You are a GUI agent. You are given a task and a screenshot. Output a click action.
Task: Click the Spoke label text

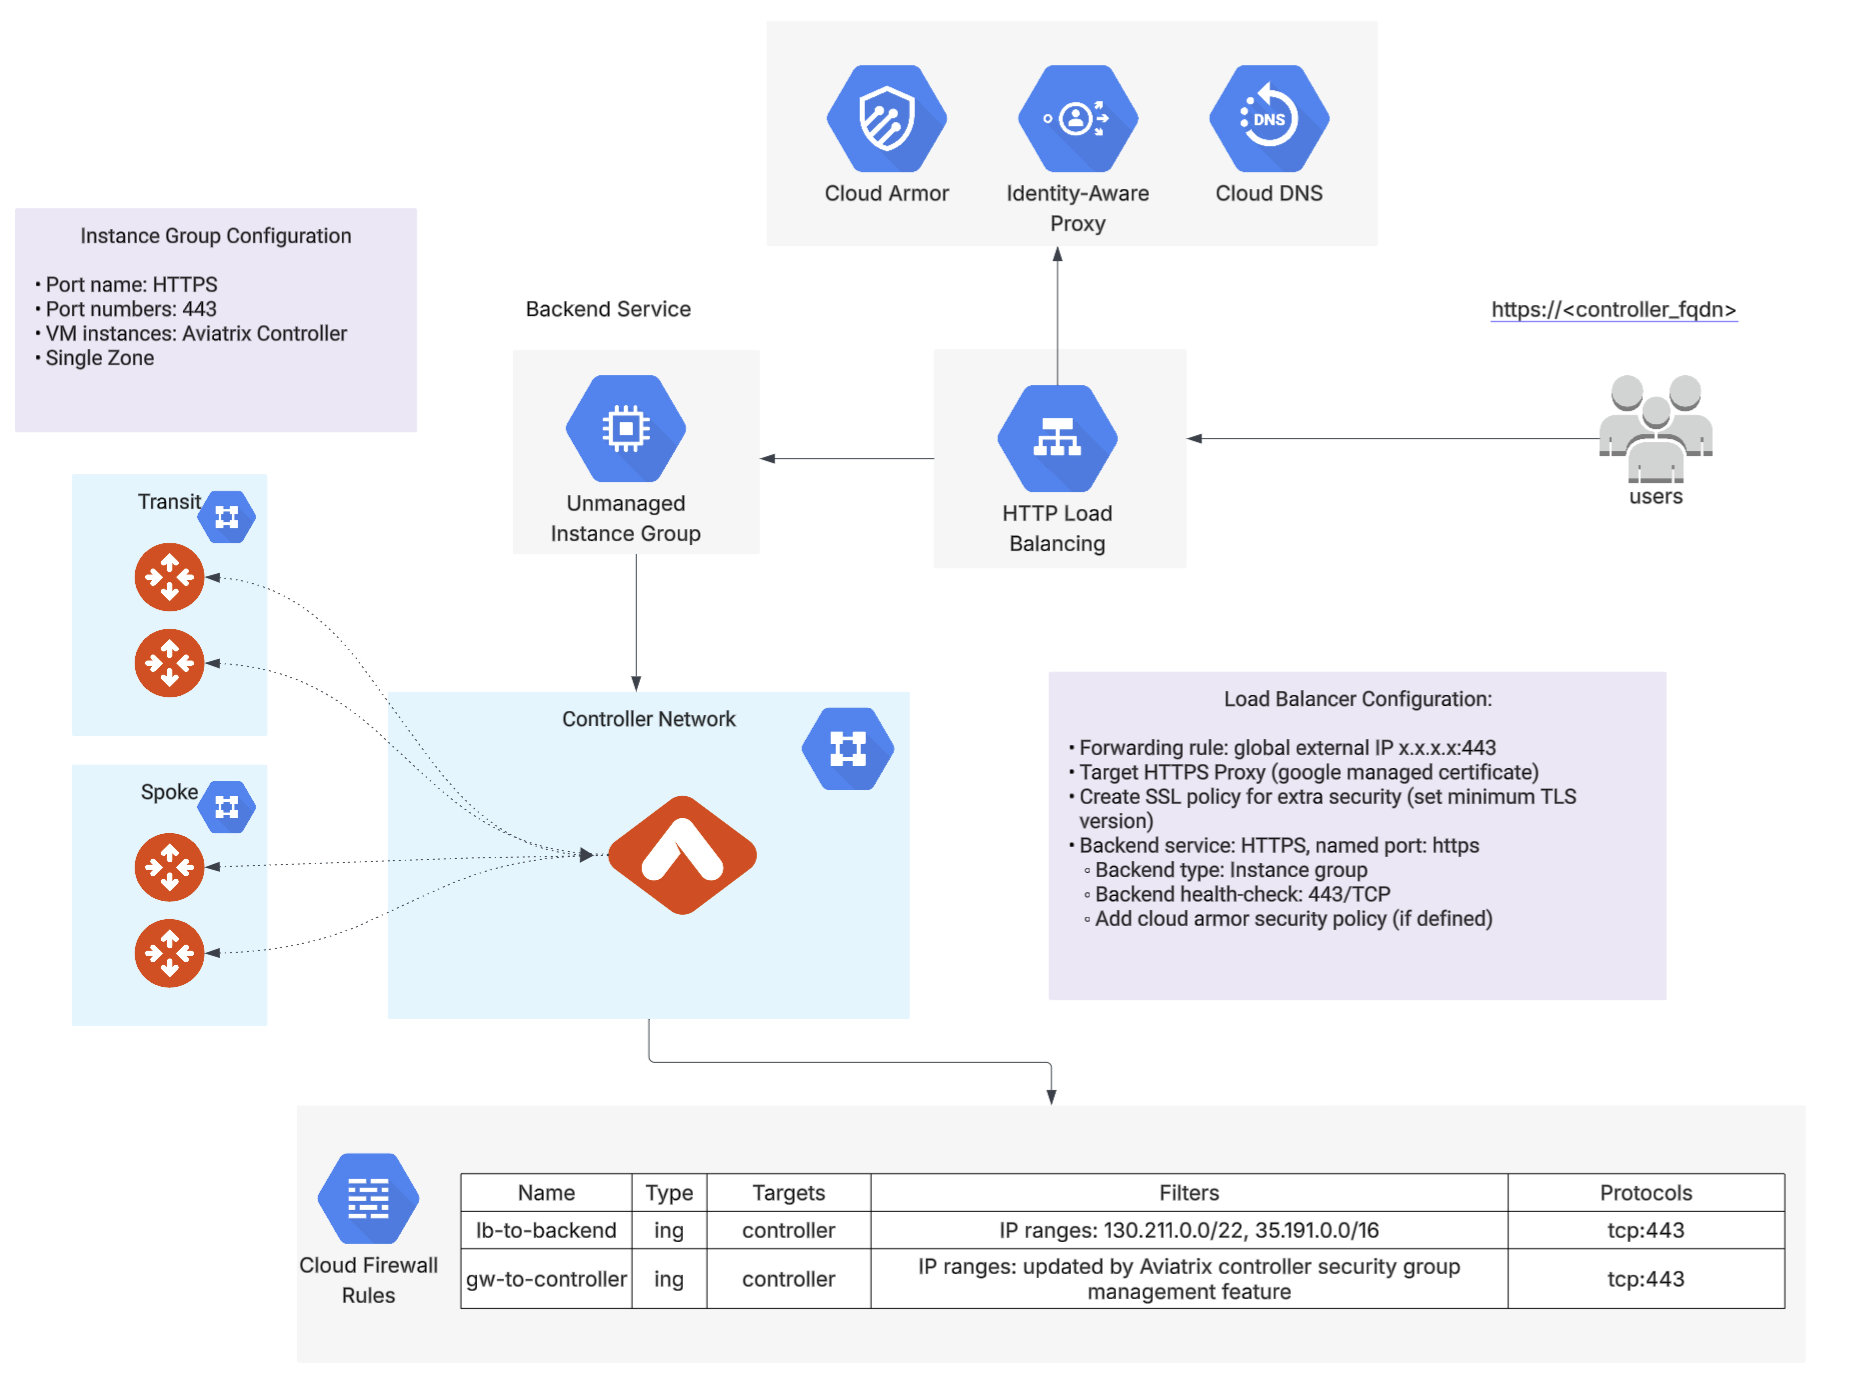(169, 792)
